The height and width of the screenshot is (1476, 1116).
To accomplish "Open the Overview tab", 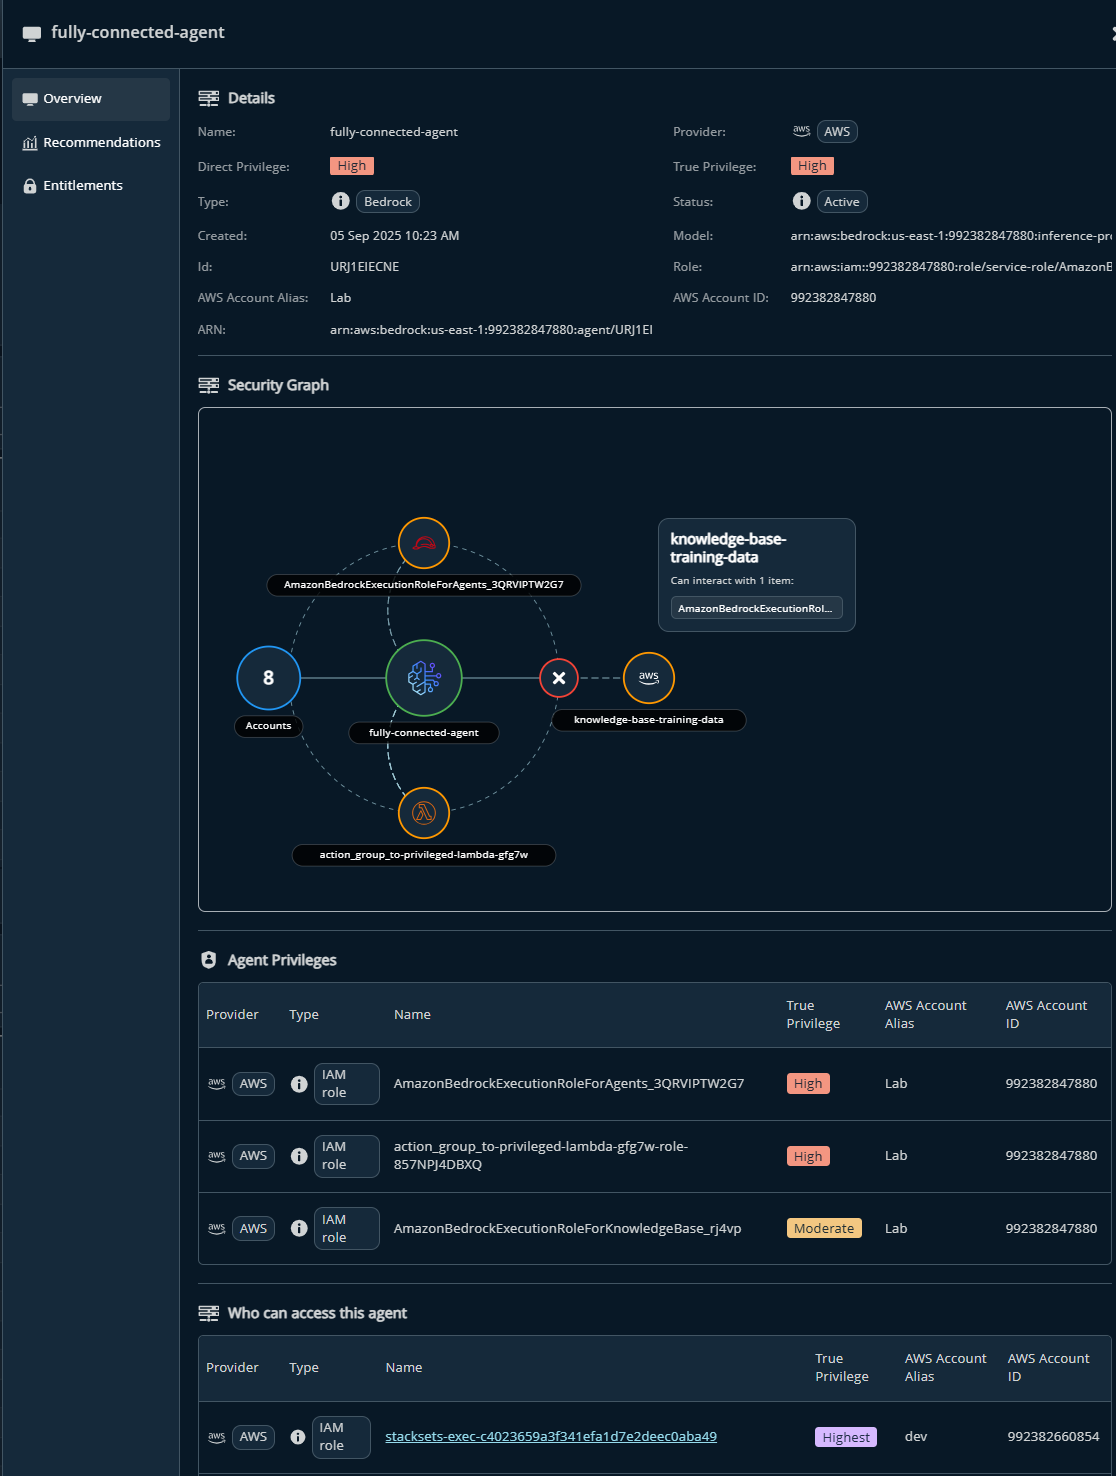I will tap(90, 99).
